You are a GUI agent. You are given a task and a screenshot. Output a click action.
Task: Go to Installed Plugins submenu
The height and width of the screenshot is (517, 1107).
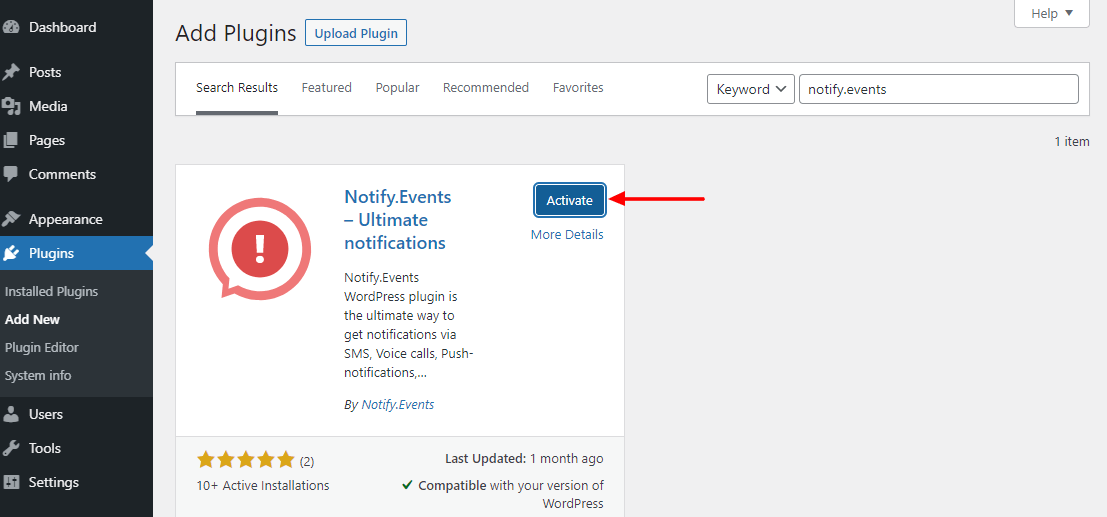pos(52,292)
